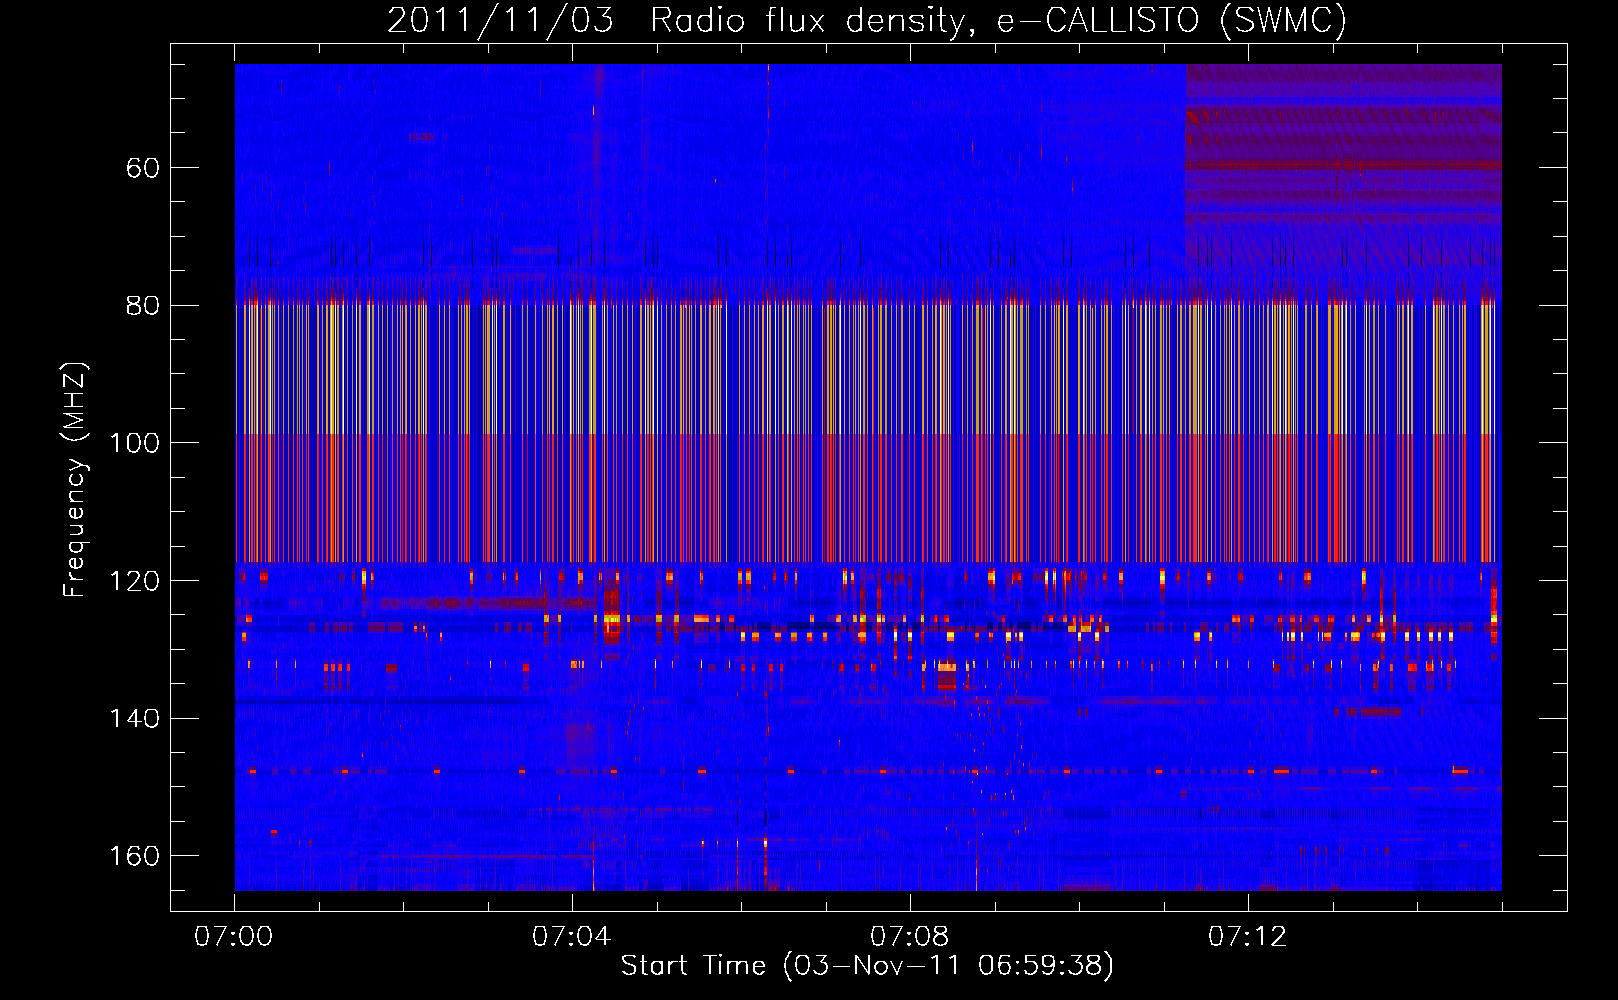
Task: Click the 'Start Time (03-Nov-11 06:59:38)' label
Action: (x=867, y=966)
